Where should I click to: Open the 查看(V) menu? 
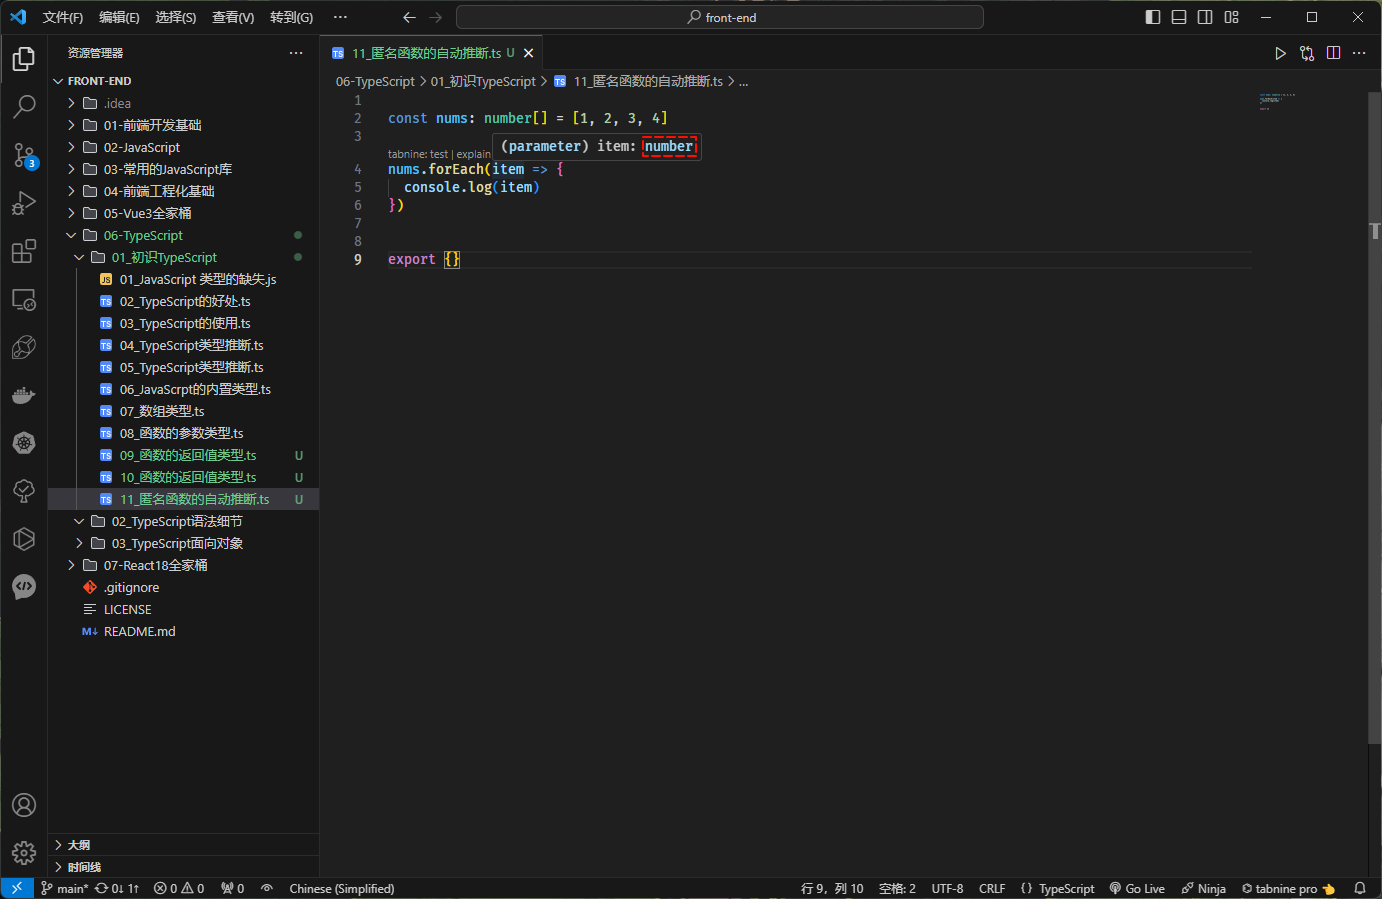tap(232, 17)
